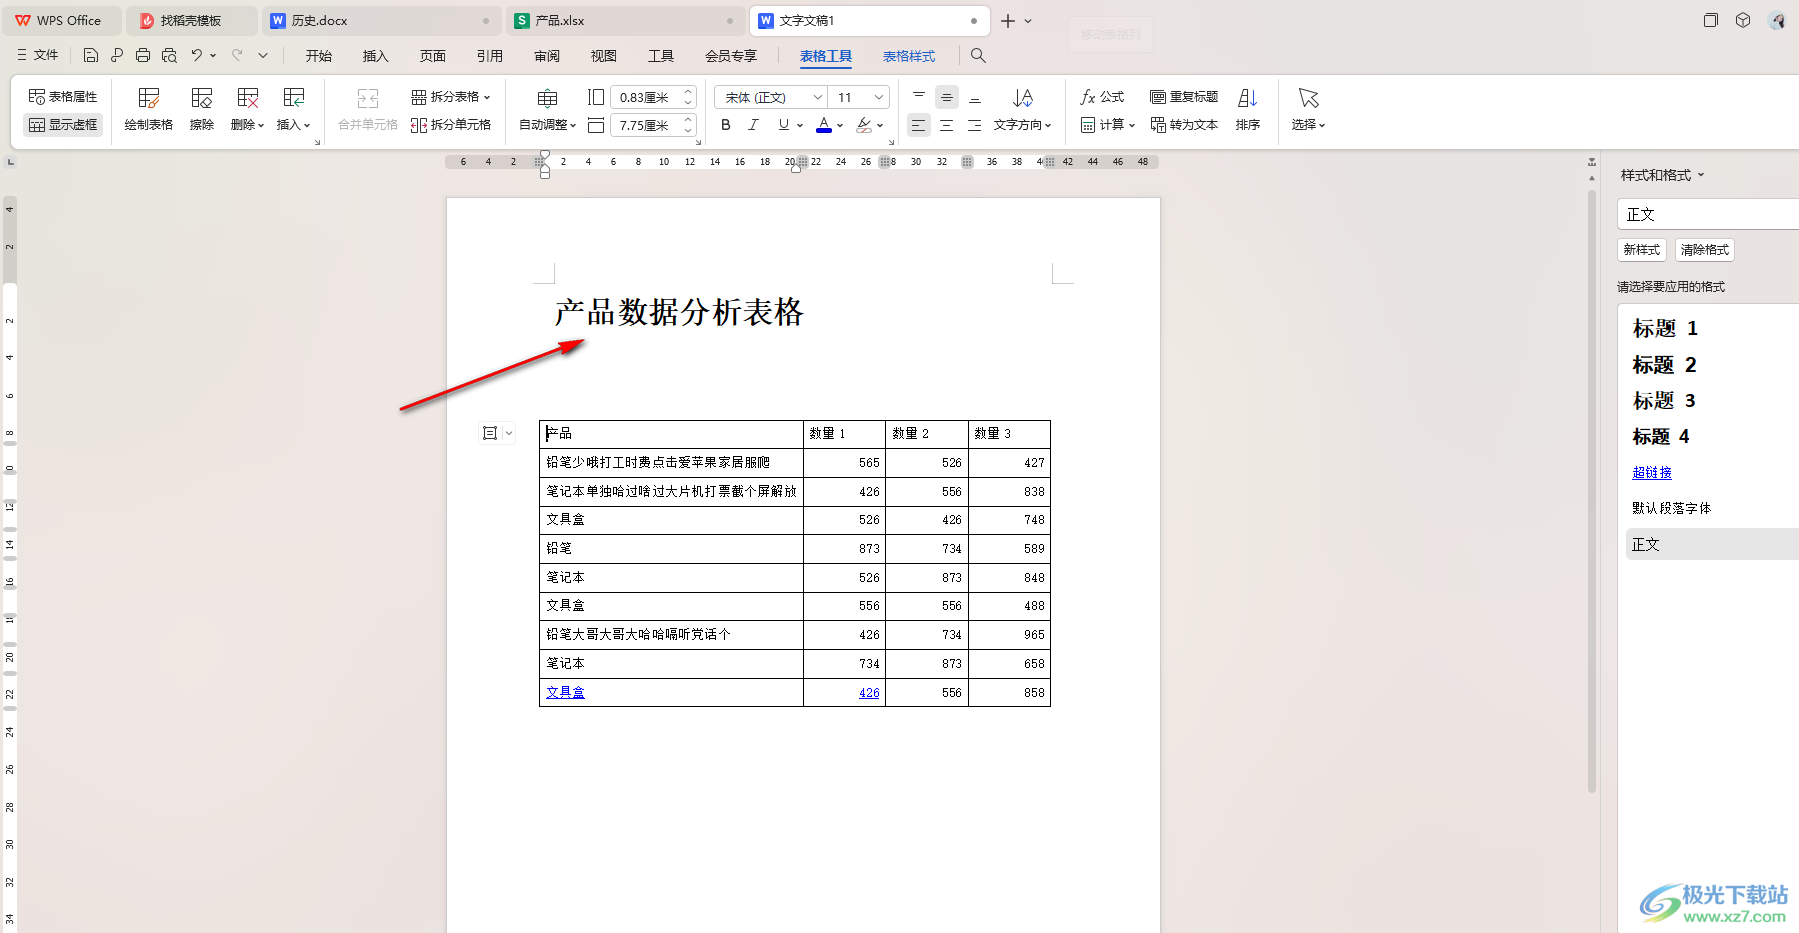Open the 选择 select dropdown
Image resolution: width=1799 pixels, height=933 pixels.
tap(1308, 110)
